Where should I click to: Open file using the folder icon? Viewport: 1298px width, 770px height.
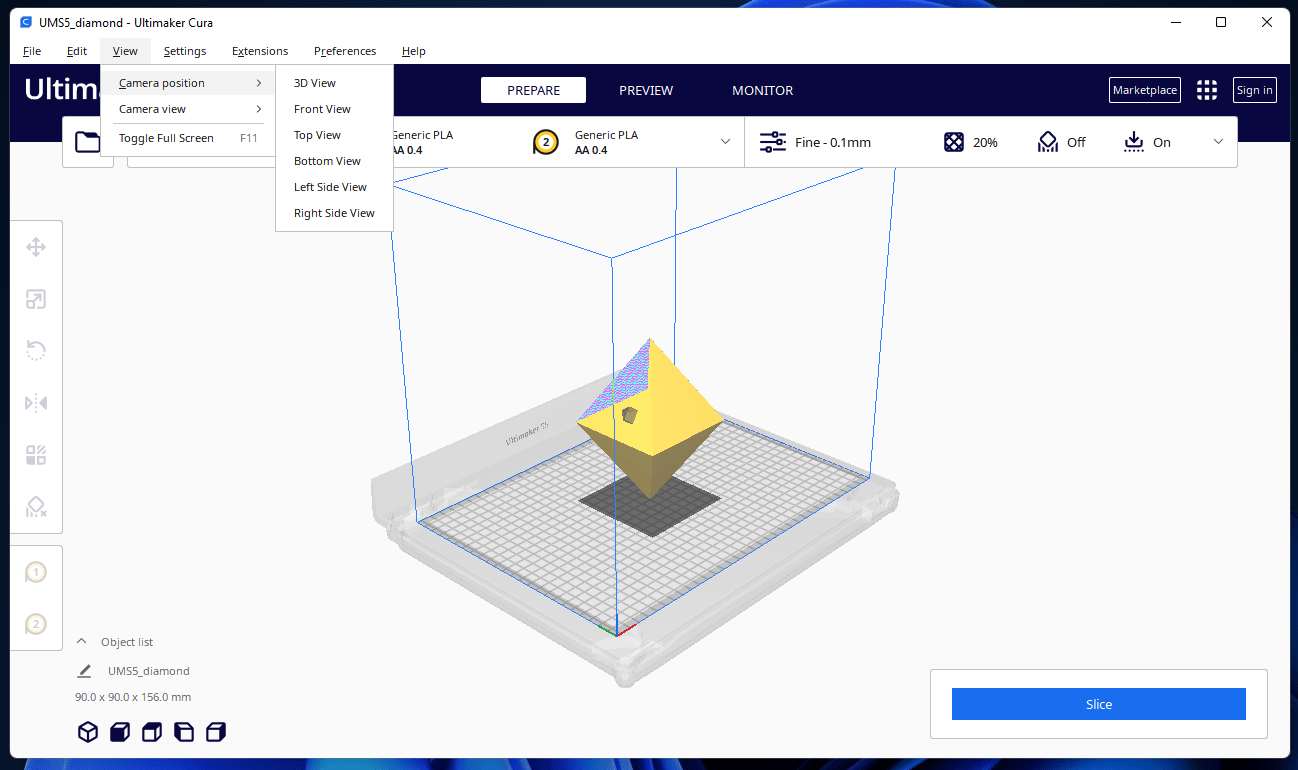pos(88,142)
